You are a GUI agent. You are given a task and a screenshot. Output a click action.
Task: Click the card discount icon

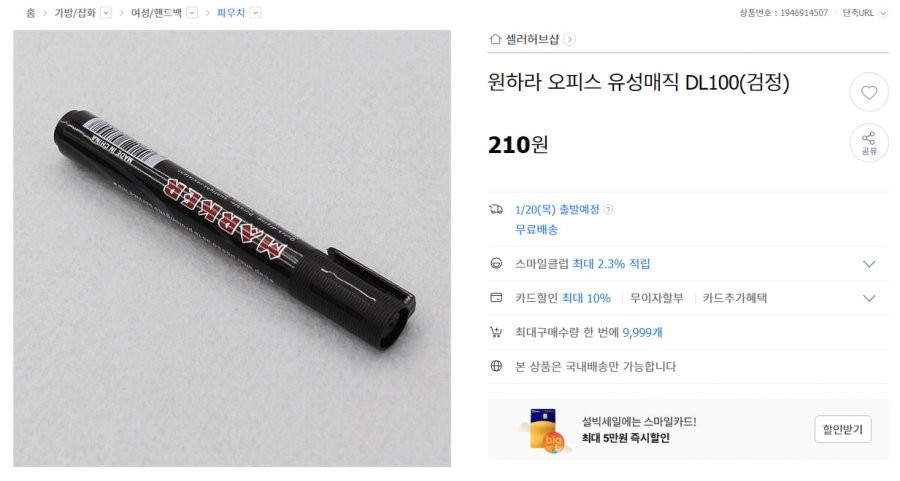[x=496, y=298]
